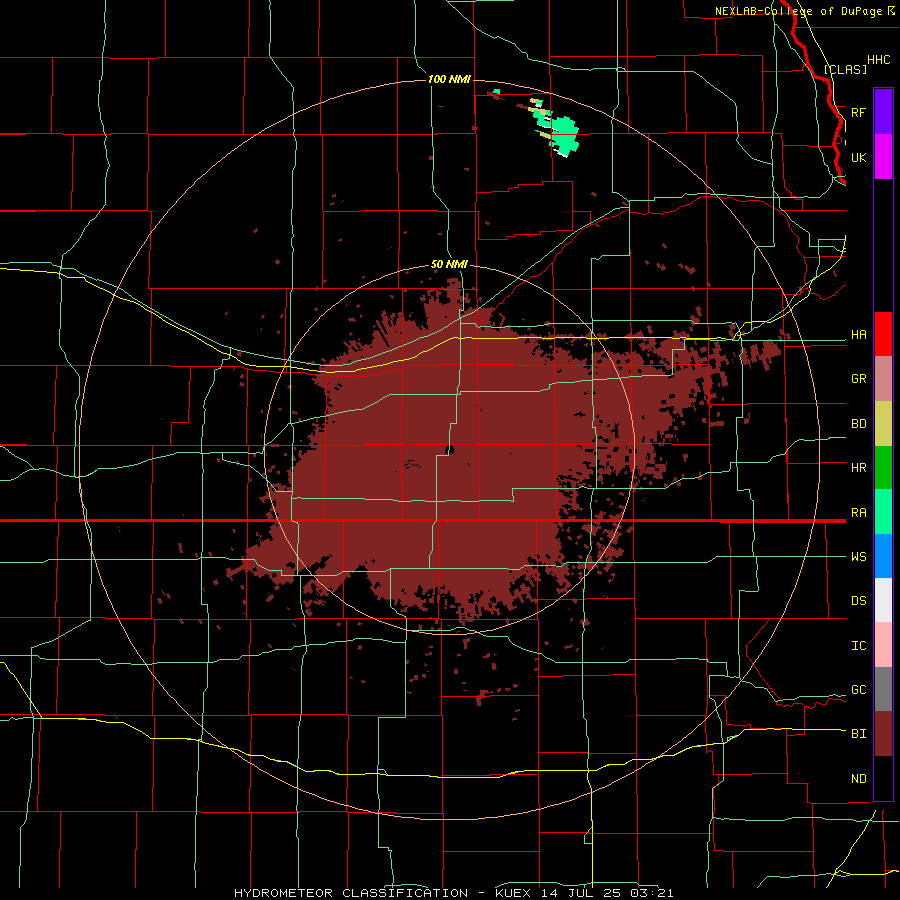This screenshot has height=900, width=900.
Task: Click the RF legend label
Action: coord(858,112)
